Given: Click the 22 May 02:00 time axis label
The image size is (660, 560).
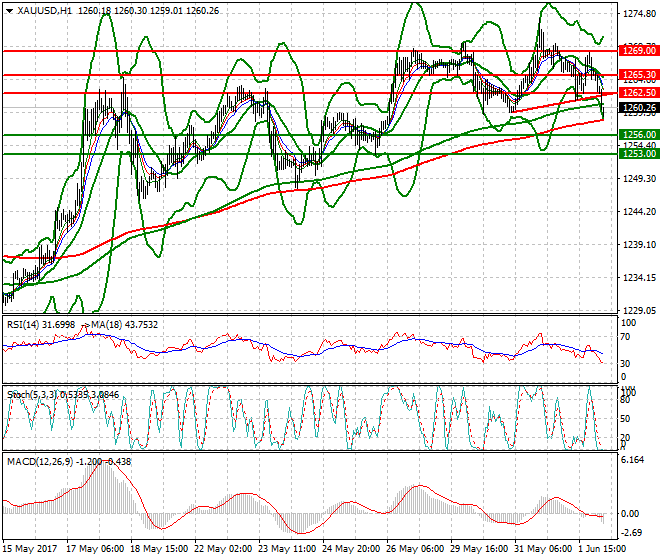Looking at the screenshot, I should pos(223,549).
